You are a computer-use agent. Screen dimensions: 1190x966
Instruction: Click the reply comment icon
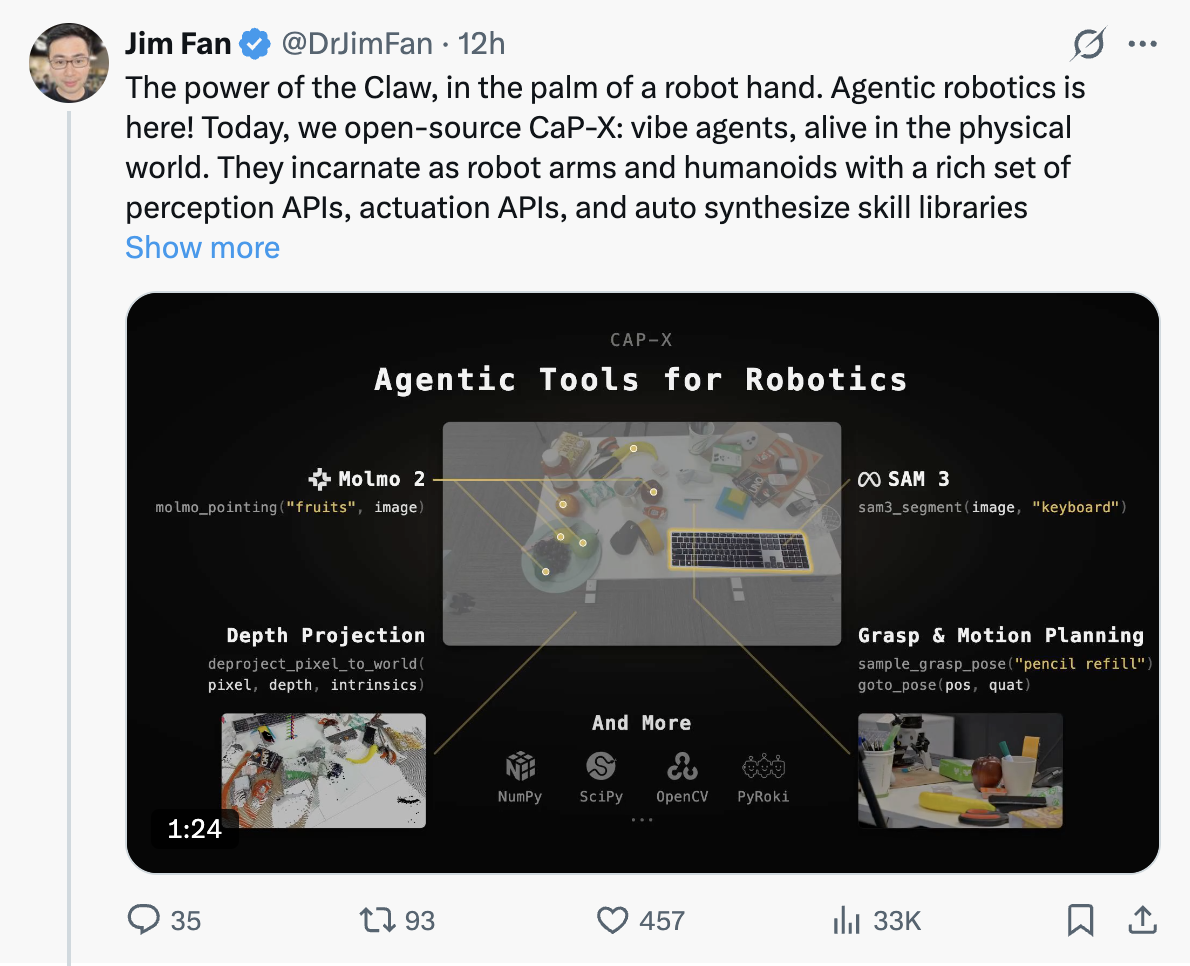tap(144, 919)
